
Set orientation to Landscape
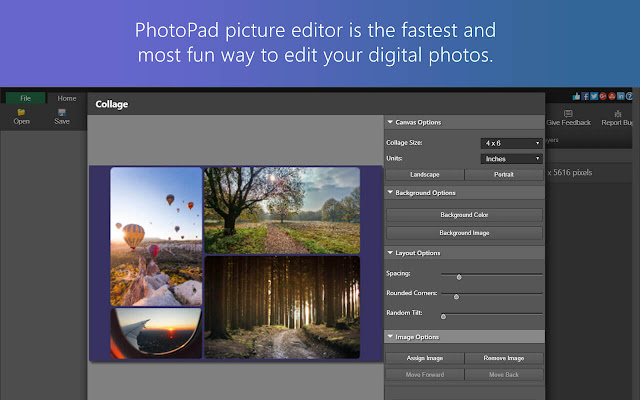pyautogui.click(x=425, y=174)
